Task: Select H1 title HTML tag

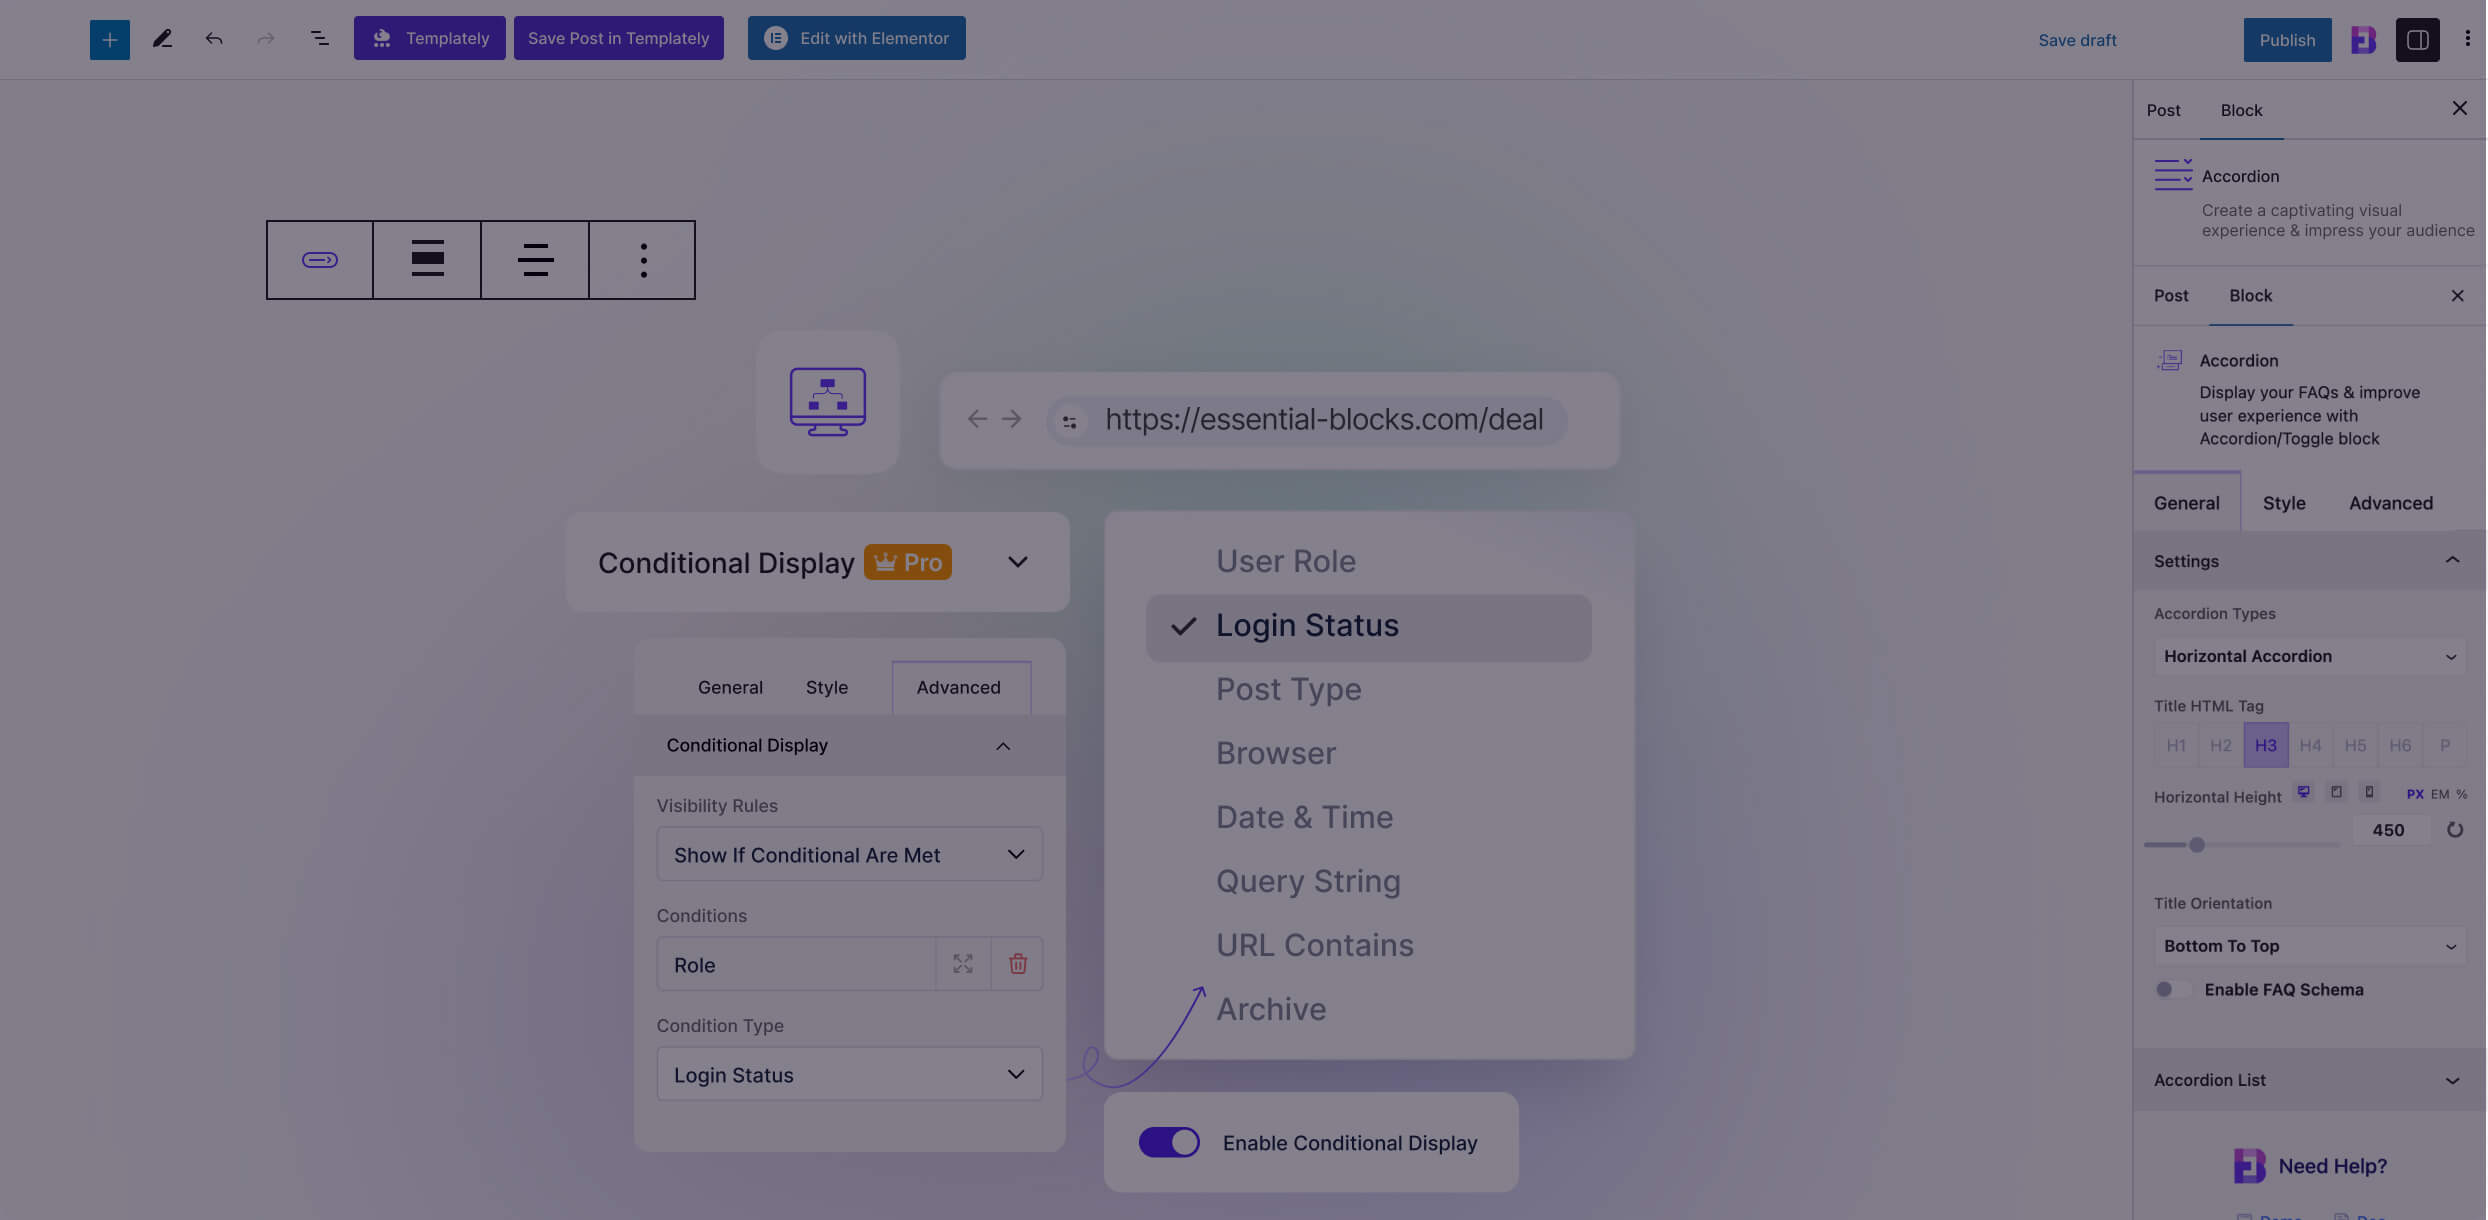Action: (2176, 745)
